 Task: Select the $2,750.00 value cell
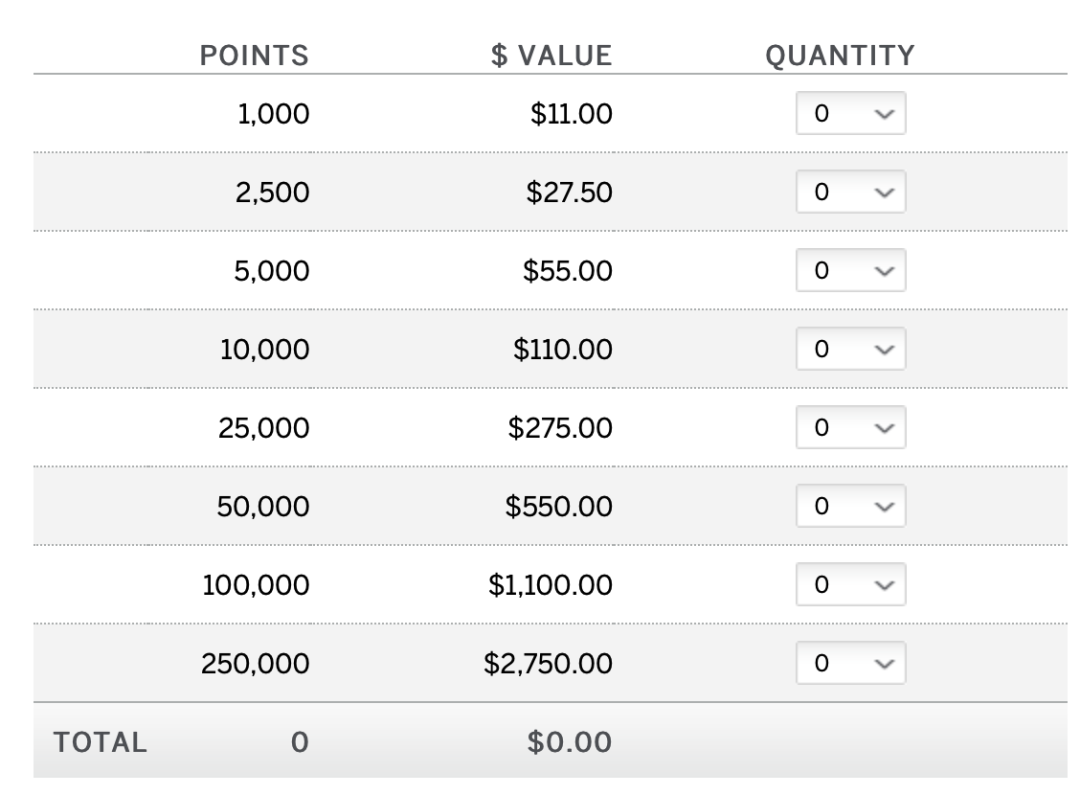[x=548, y=663]
